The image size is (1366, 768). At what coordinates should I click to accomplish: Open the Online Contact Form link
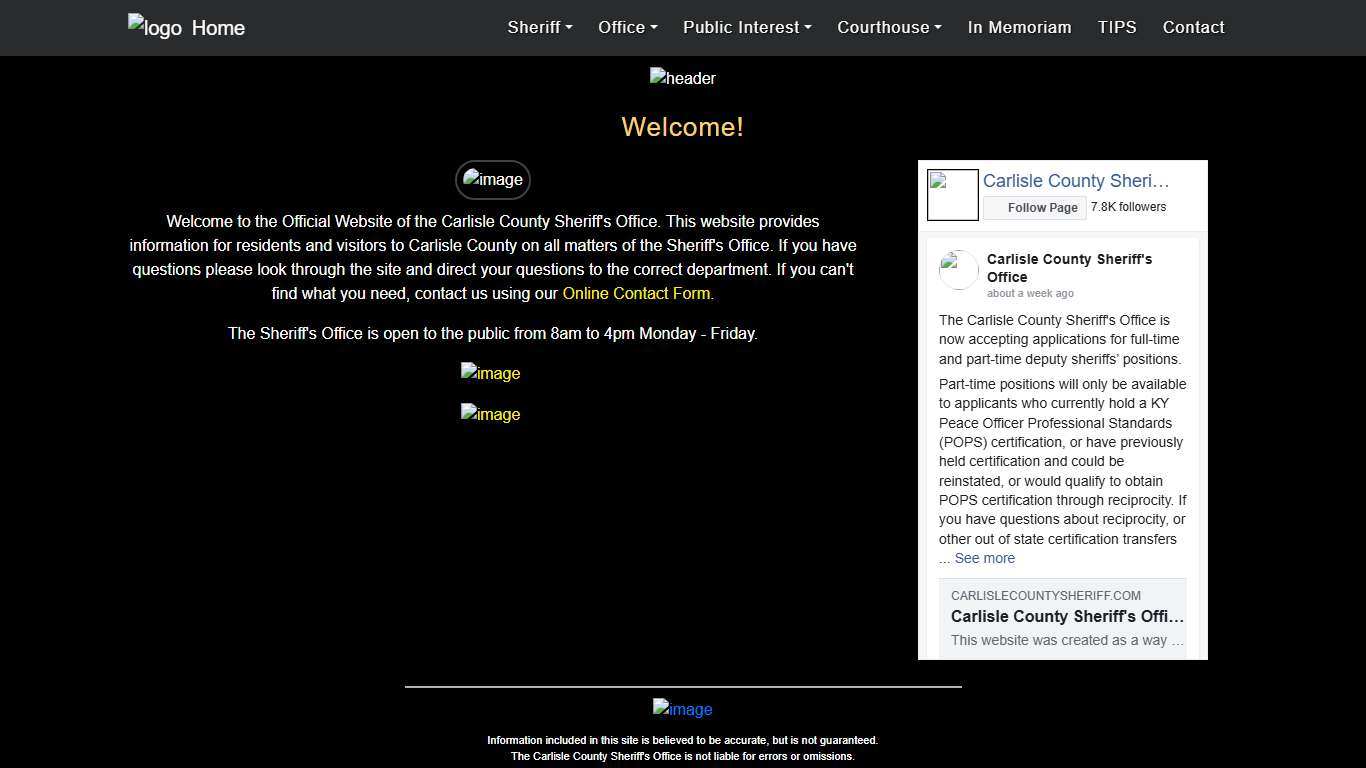pyautogui.click(x=636, y=293)
